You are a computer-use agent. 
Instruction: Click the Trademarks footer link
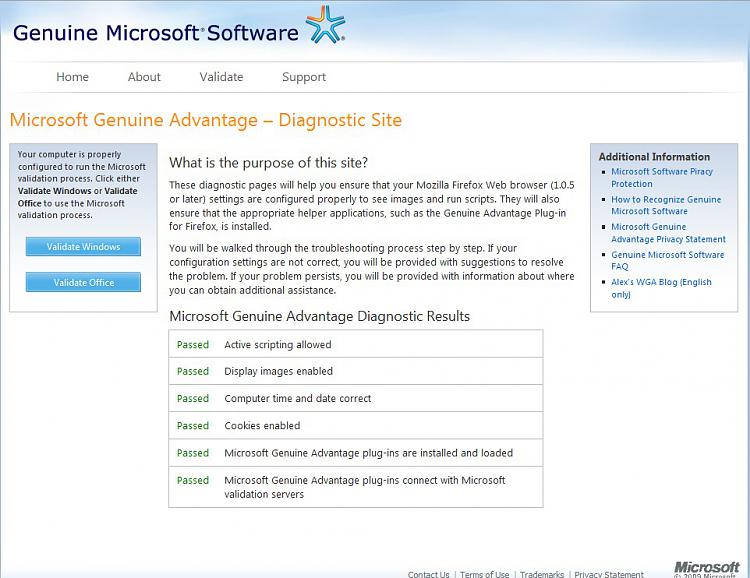[x=542, y=574]
